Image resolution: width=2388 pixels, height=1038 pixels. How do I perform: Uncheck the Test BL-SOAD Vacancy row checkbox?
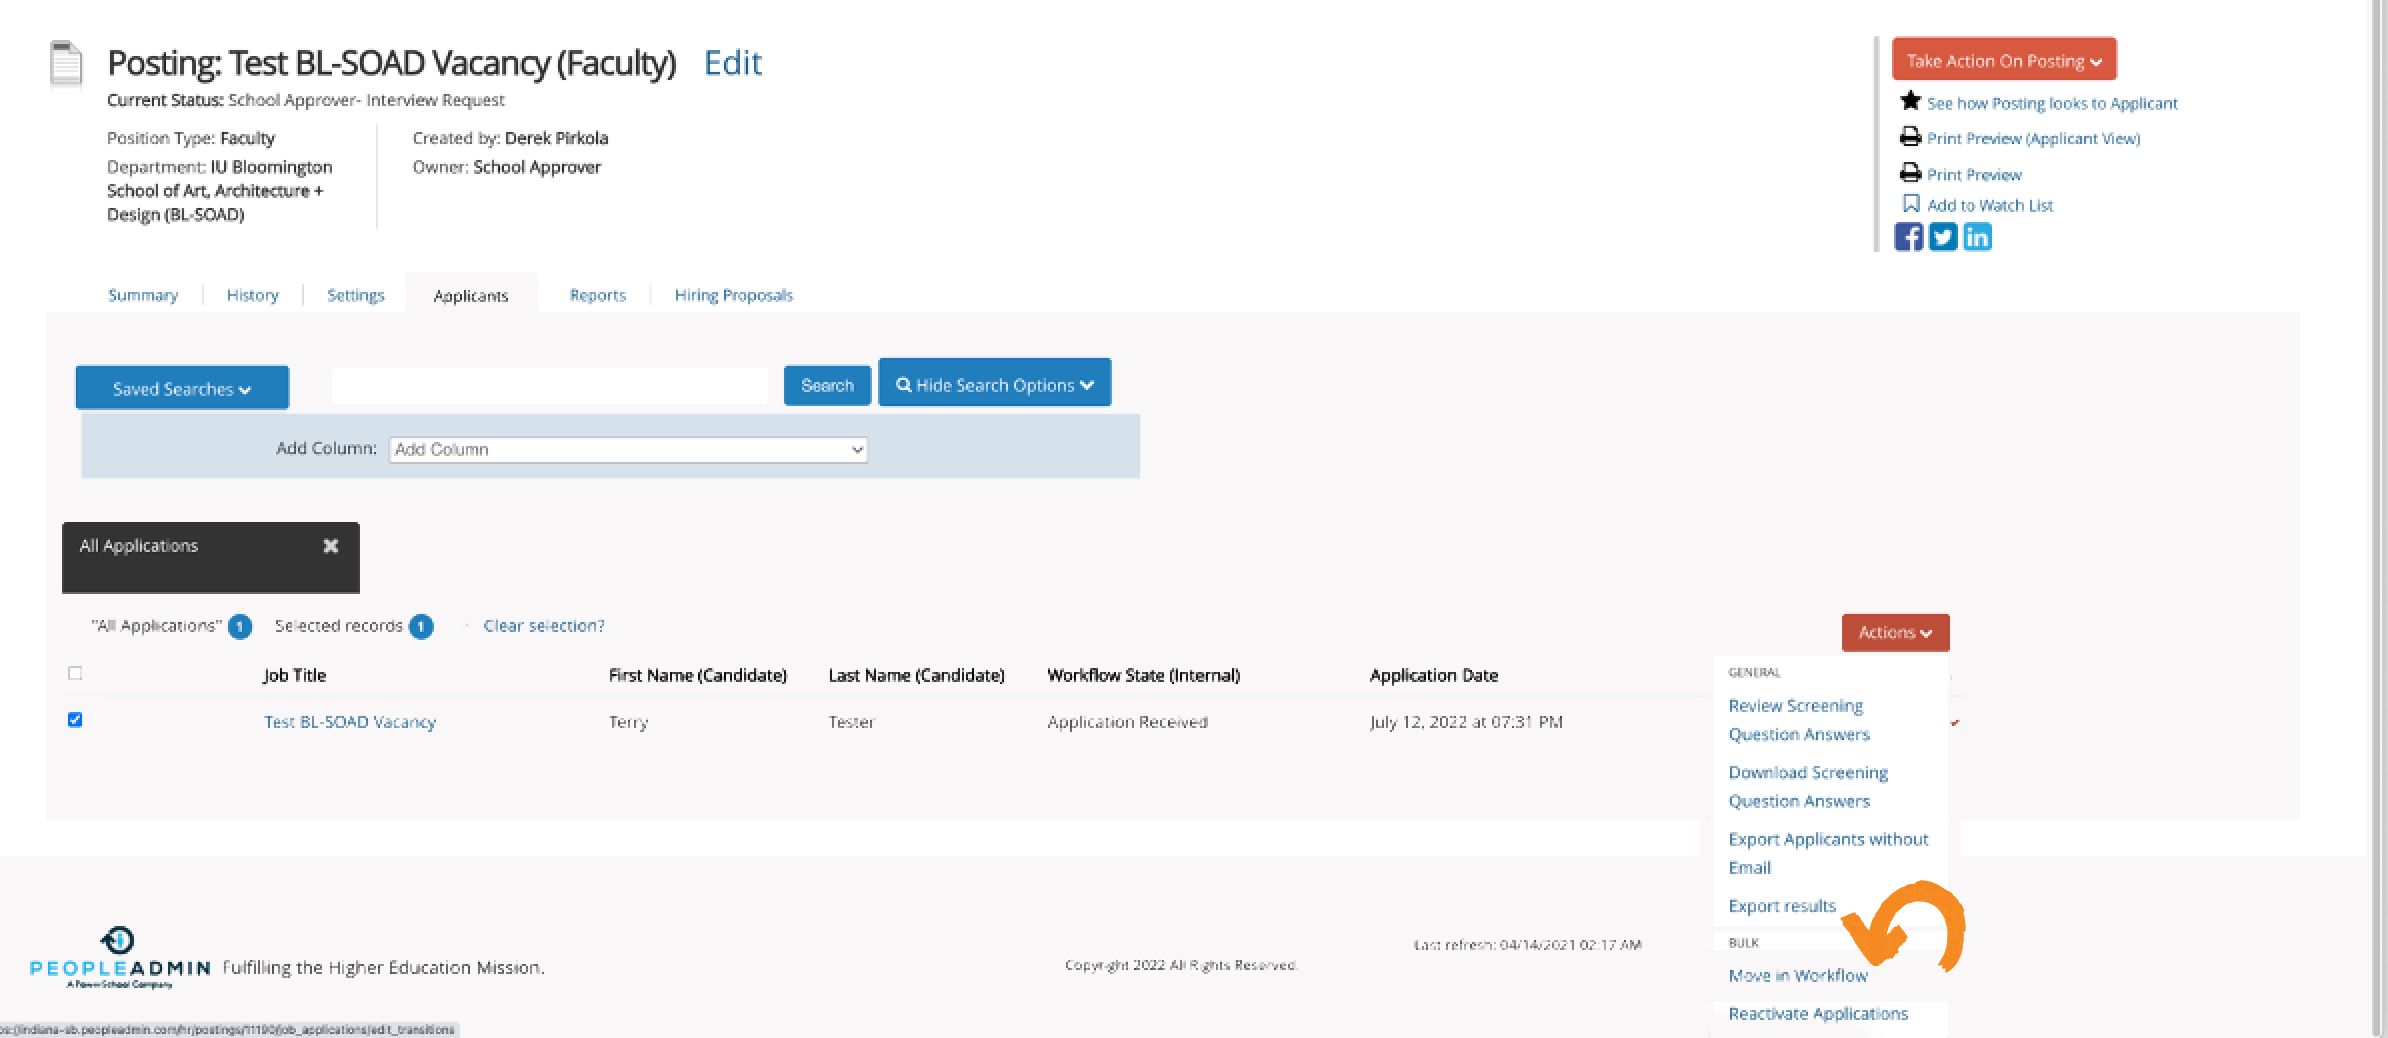coord(75,720)
